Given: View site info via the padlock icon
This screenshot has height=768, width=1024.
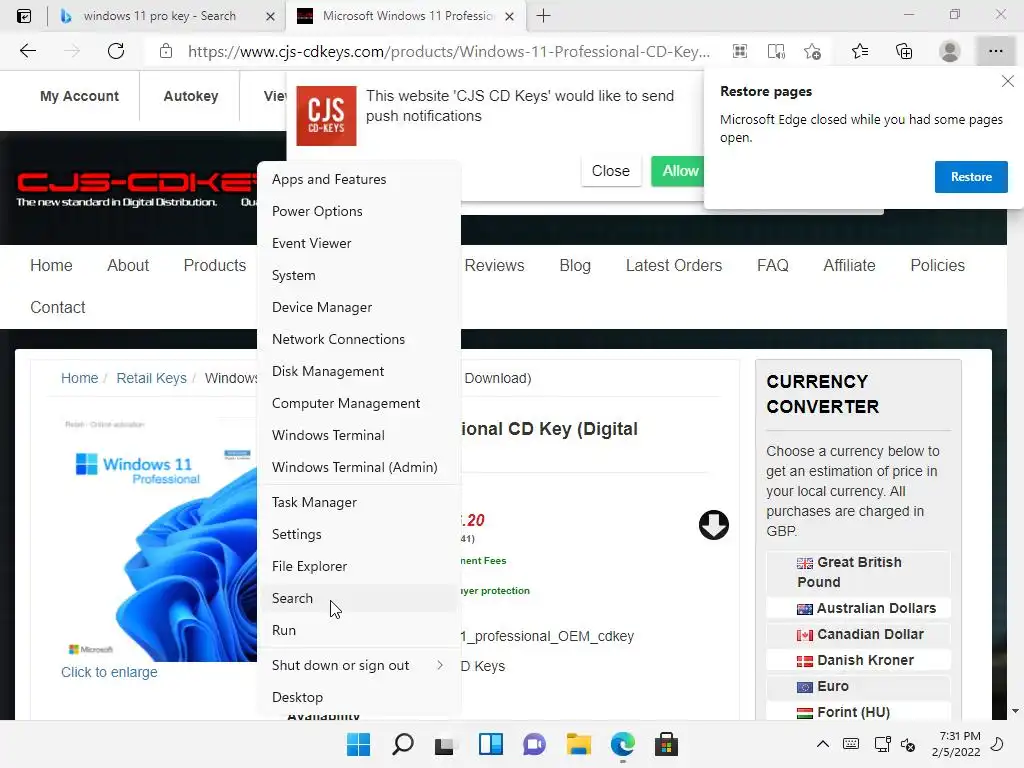Looking at the screenshot, I should [x=166, y=51].
